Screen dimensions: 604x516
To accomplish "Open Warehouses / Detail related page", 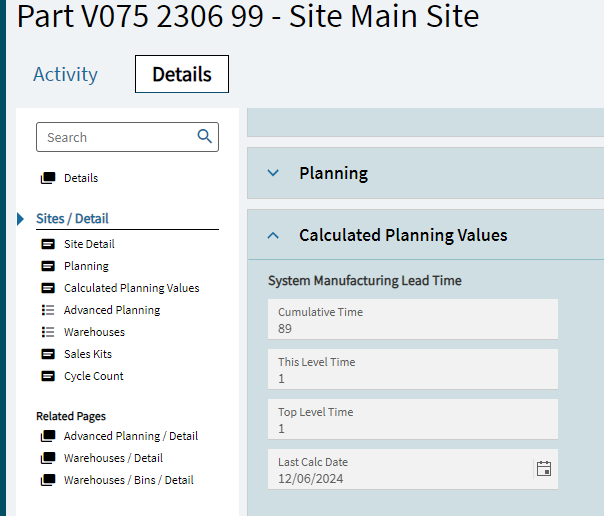I will 113,458.
